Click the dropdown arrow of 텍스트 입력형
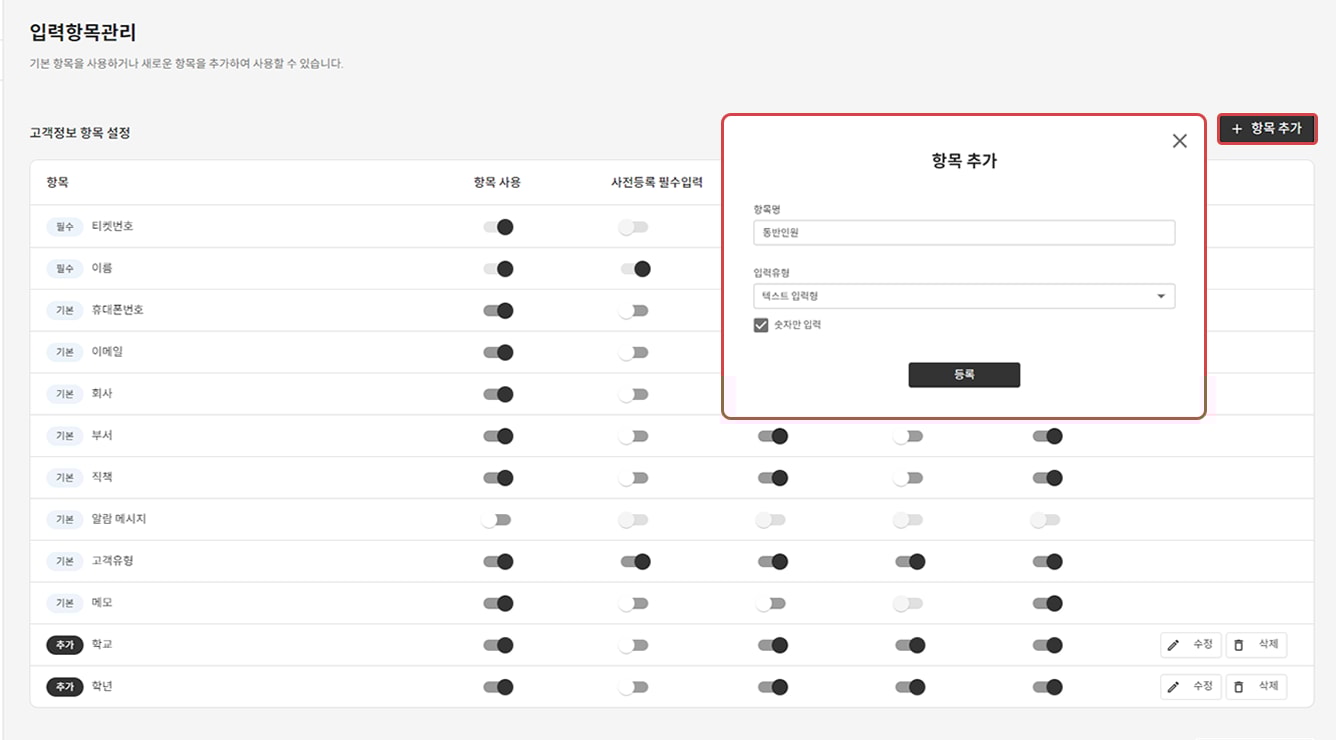The height and width of the screenshot is (740, 1336). point(1160,297)
